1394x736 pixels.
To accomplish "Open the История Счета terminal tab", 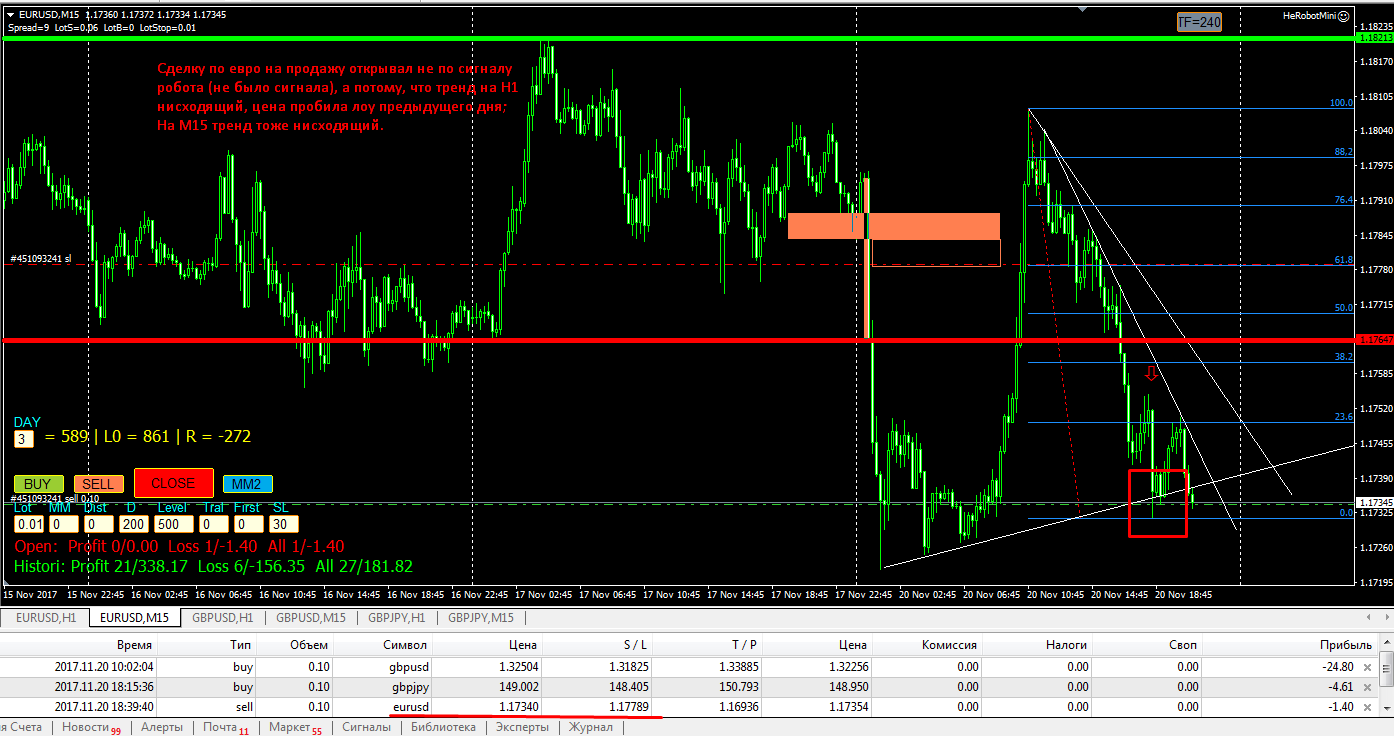I will point(21,727).
